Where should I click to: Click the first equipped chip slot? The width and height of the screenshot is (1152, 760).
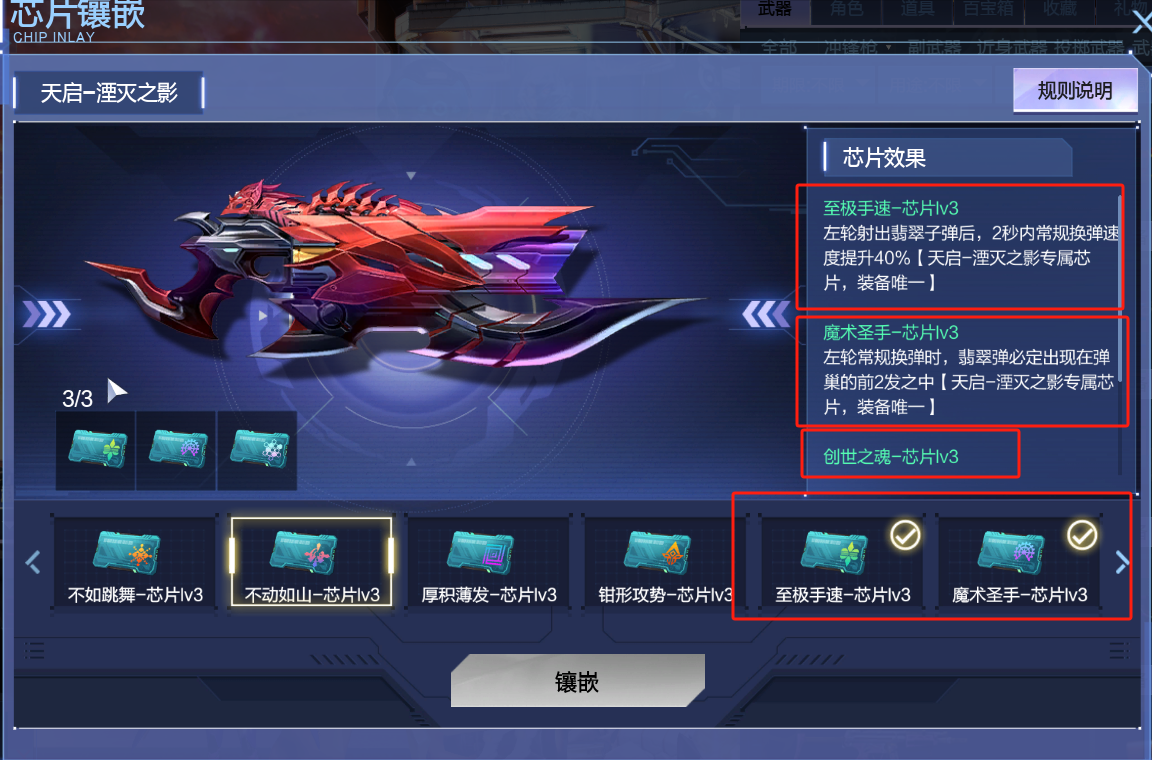click(96, 451)
